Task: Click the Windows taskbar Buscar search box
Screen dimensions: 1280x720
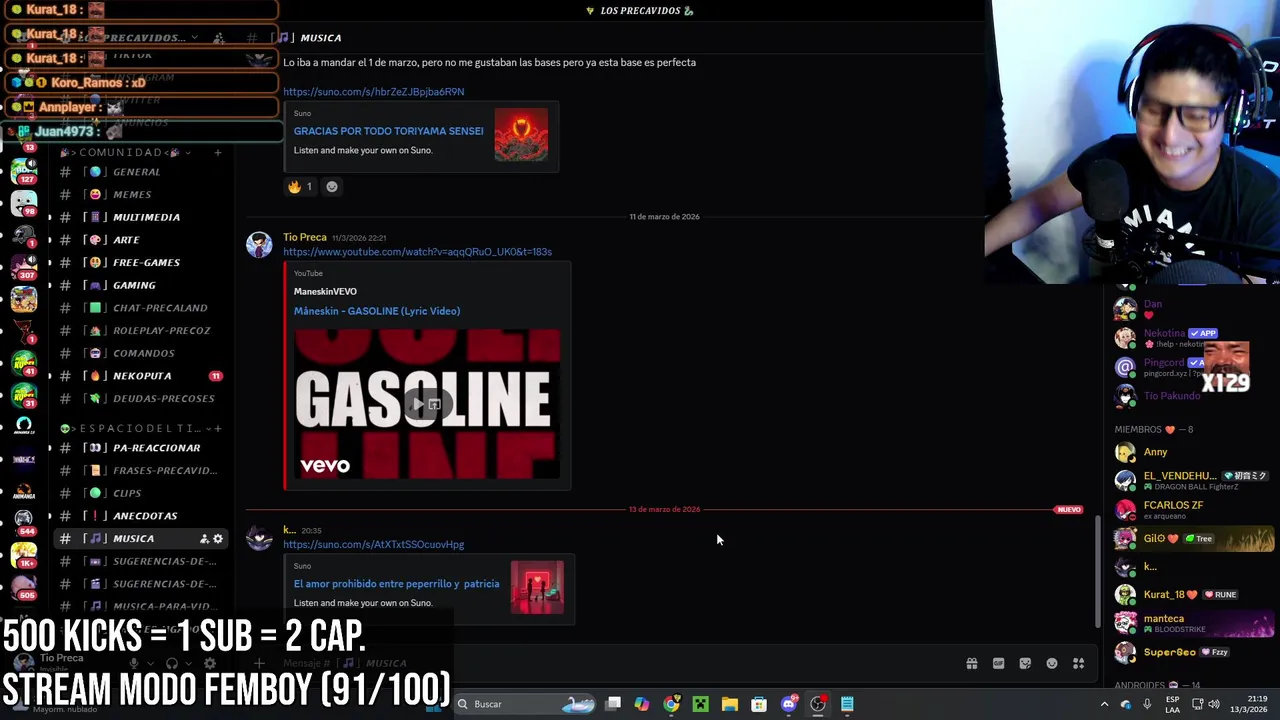Action: (525, 704)
